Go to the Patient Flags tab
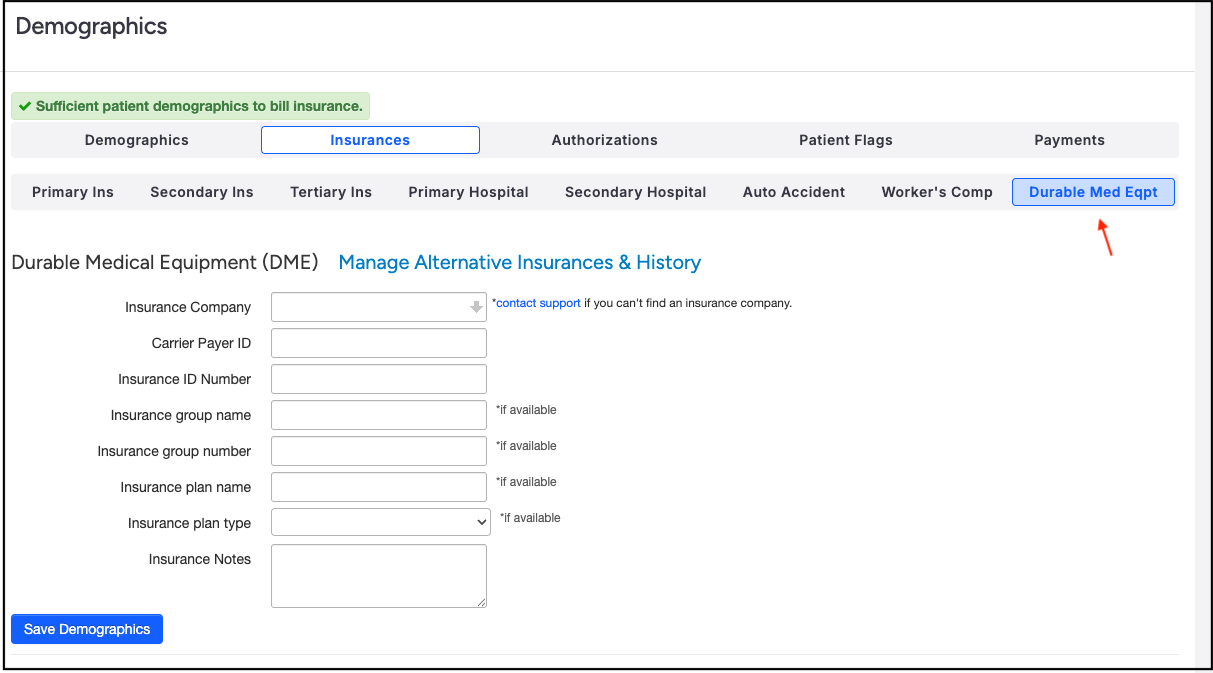Viewport: 1213px width, 673px height. (845, 140)
